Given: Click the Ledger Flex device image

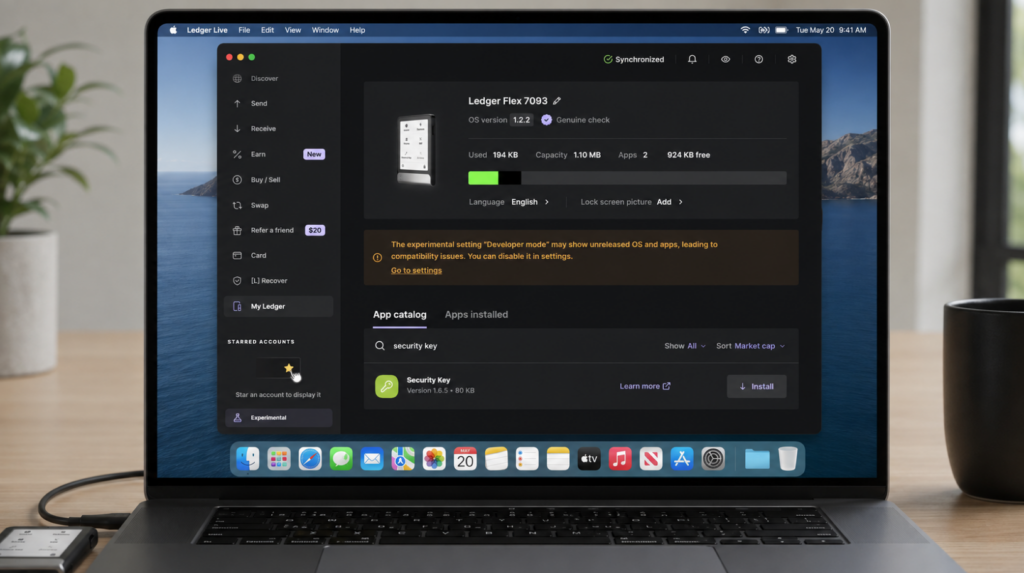Looking at the screenshot, I should 416,150.
